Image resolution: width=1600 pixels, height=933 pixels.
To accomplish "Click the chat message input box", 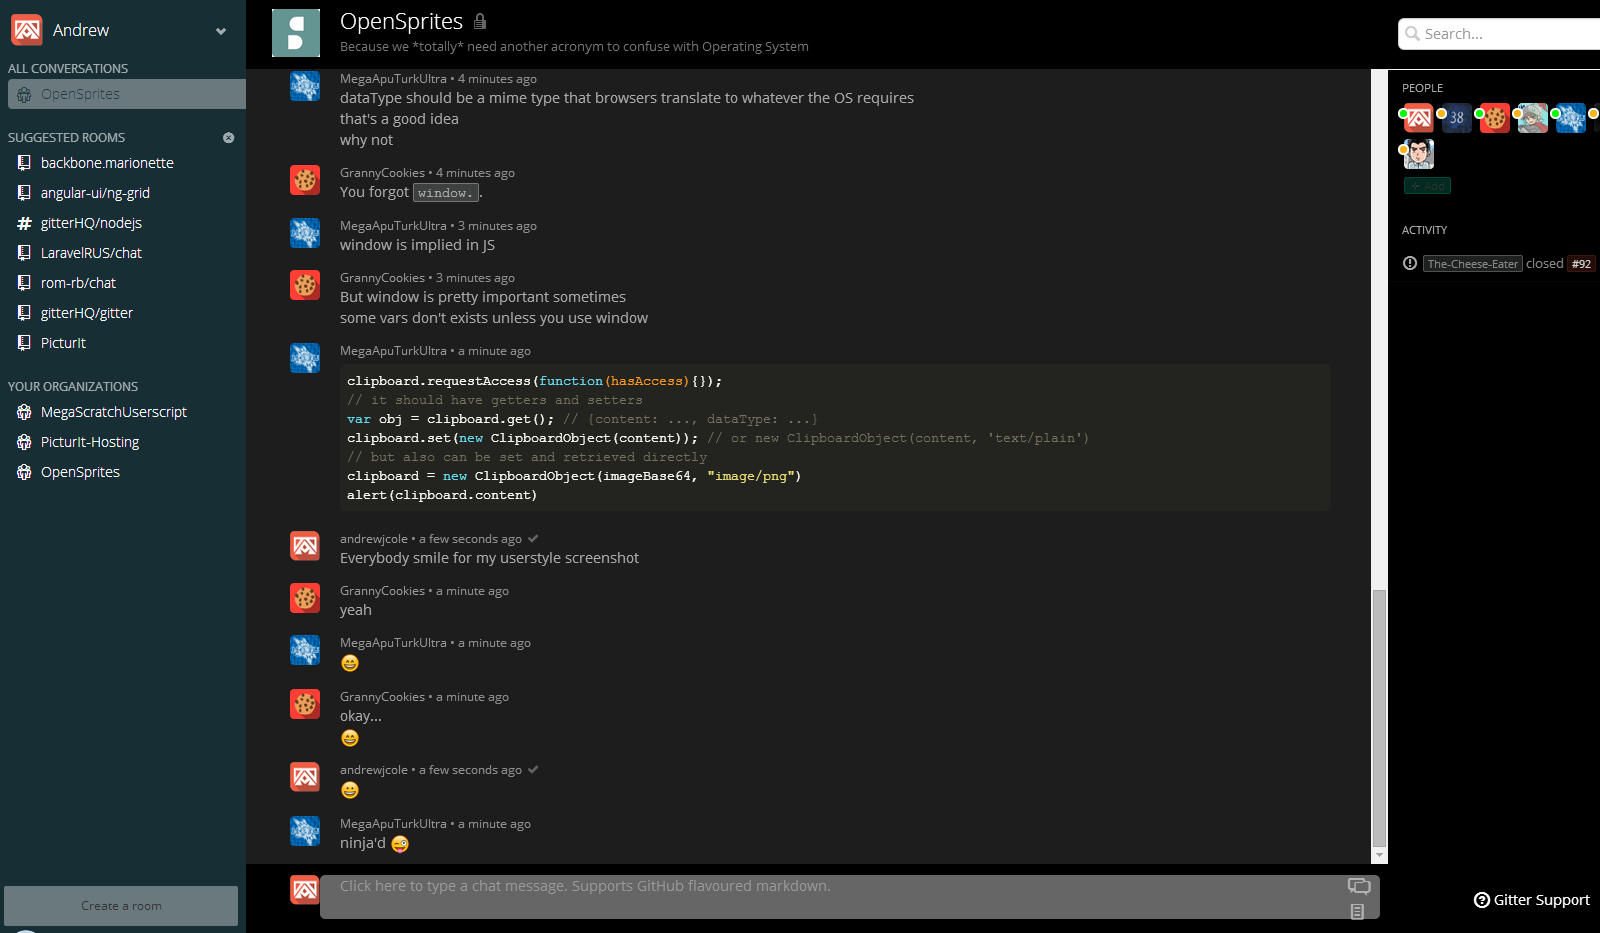I will click(x=850, y=897).
